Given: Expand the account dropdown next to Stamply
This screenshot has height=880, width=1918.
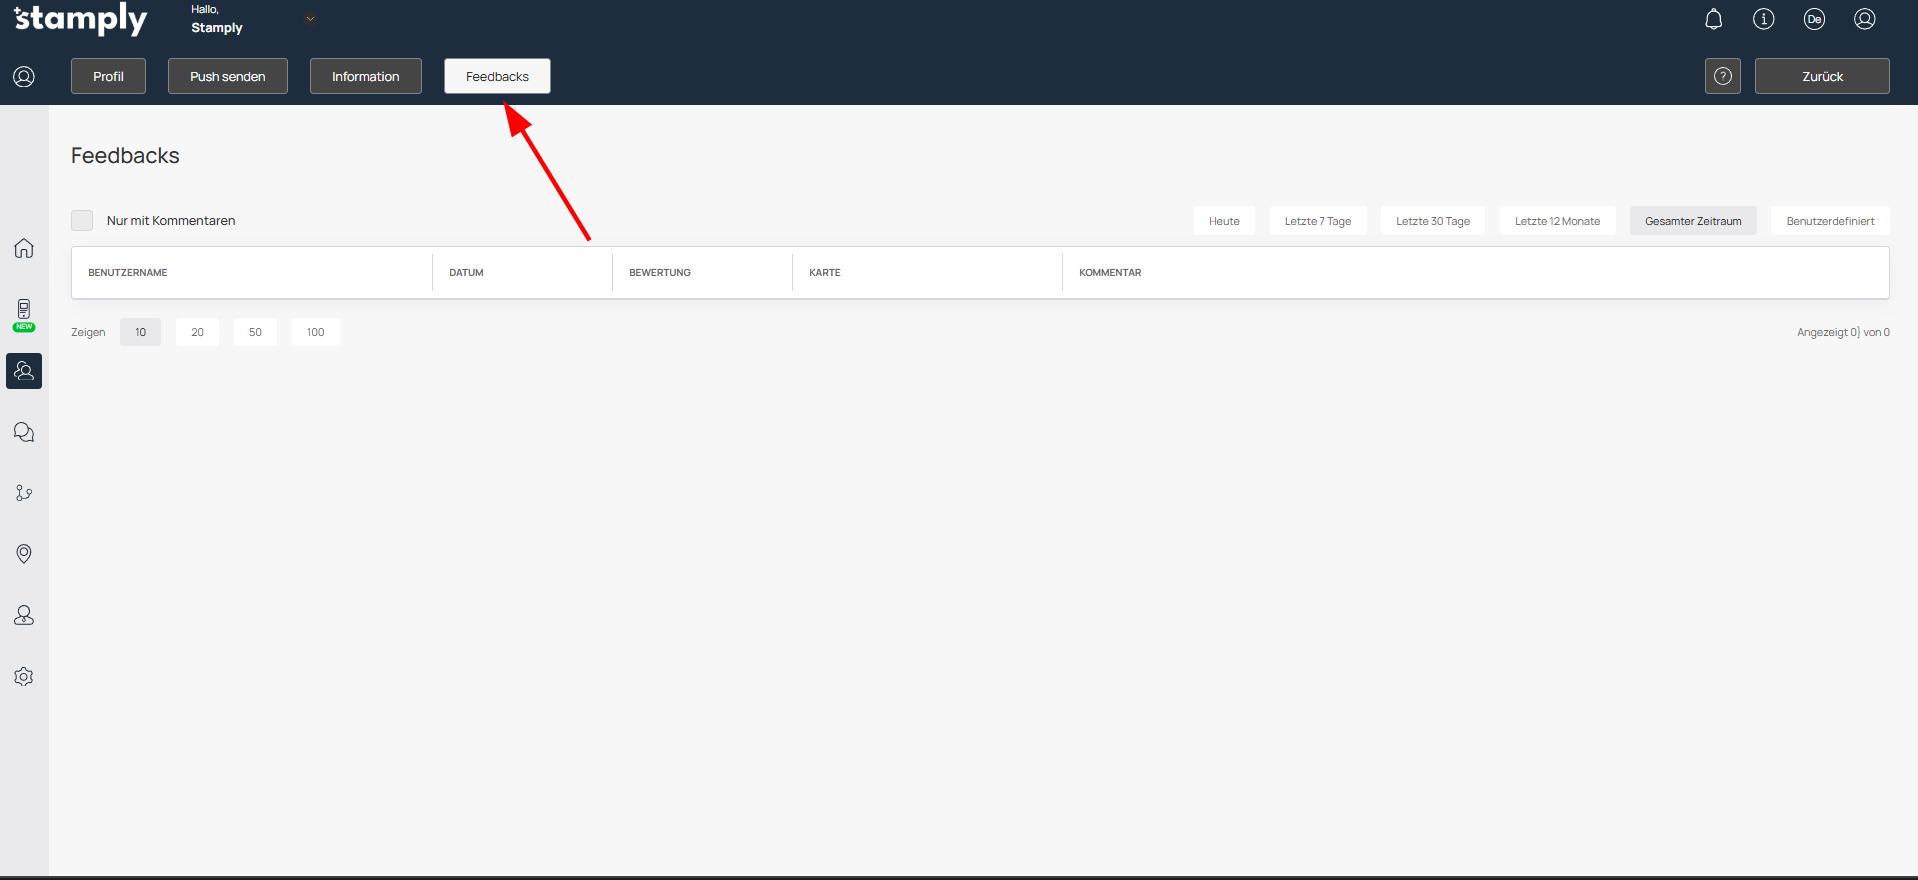Looking at the screenshot, I should coord(310,19).
